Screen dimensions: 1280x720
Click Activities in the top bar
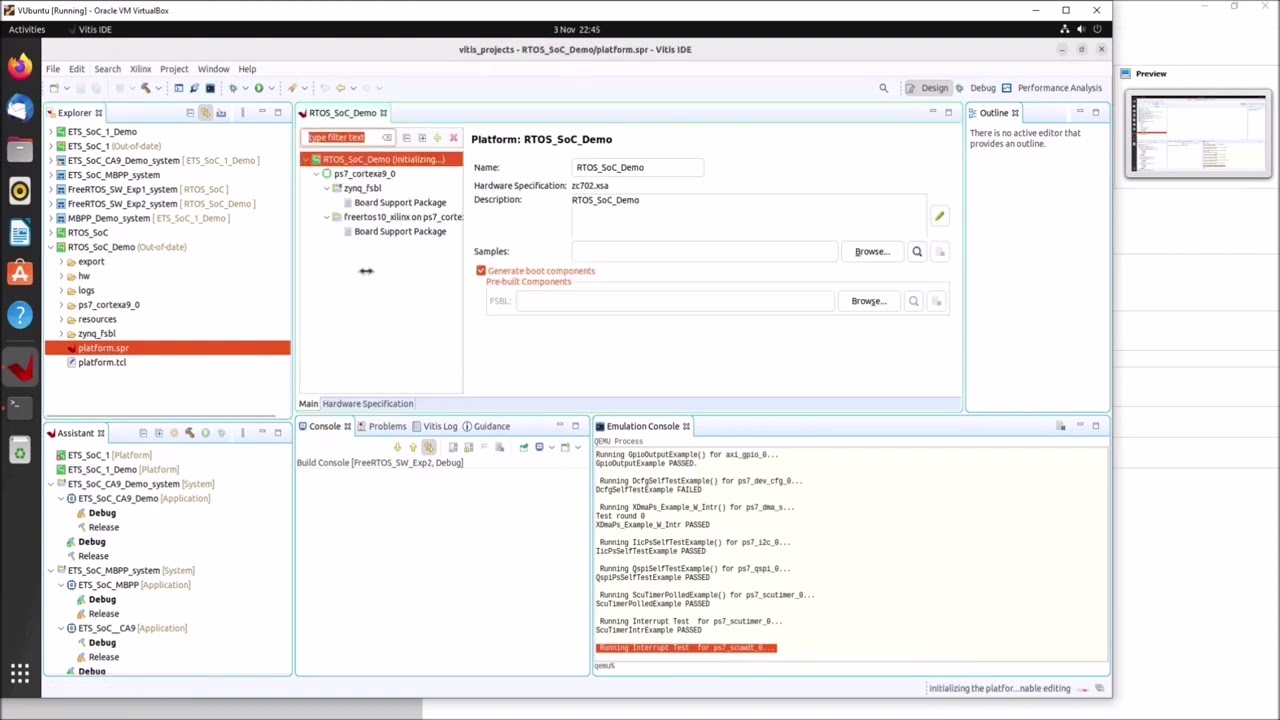[27, 29]
